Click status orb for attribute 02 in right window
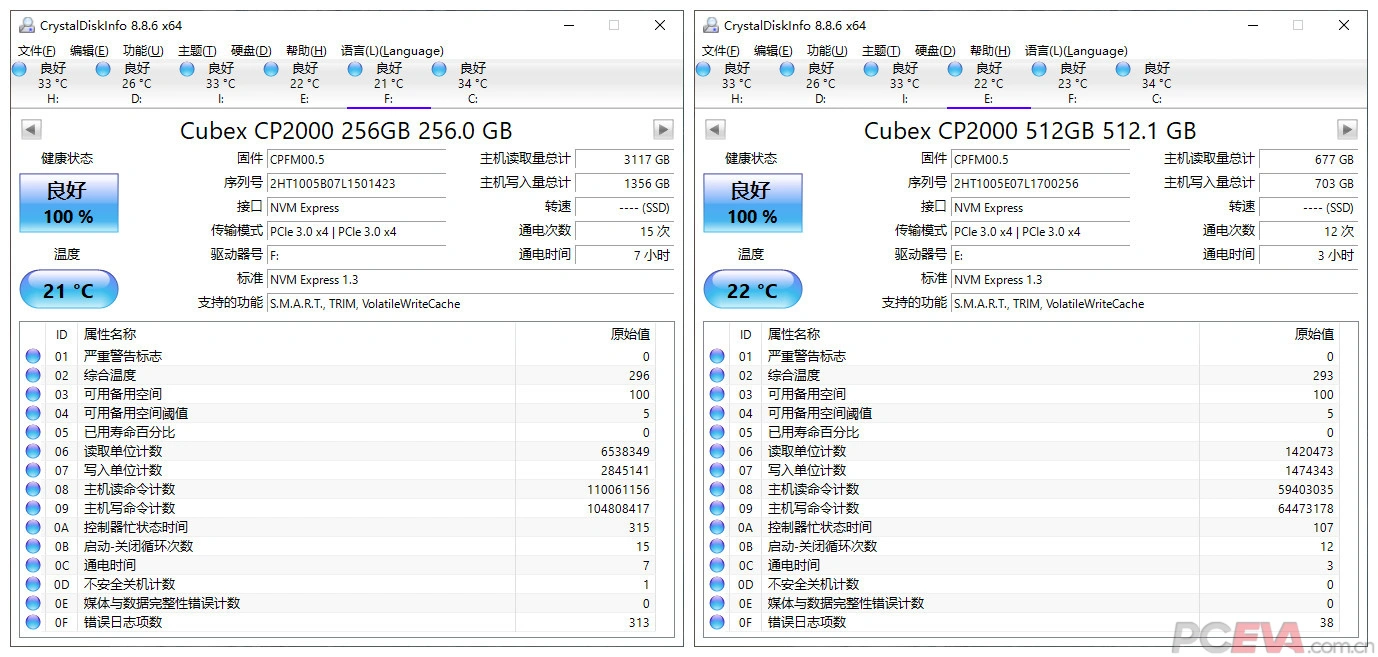 click(717, 375)
